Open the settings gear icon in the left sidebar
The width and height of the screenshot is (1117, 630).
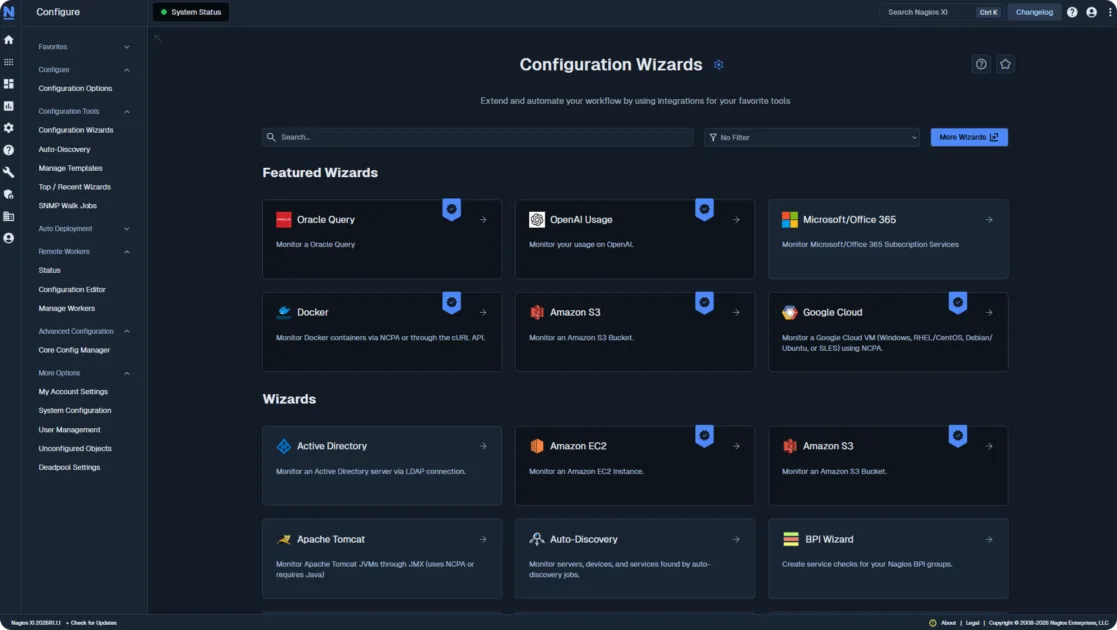pos(9,129)
